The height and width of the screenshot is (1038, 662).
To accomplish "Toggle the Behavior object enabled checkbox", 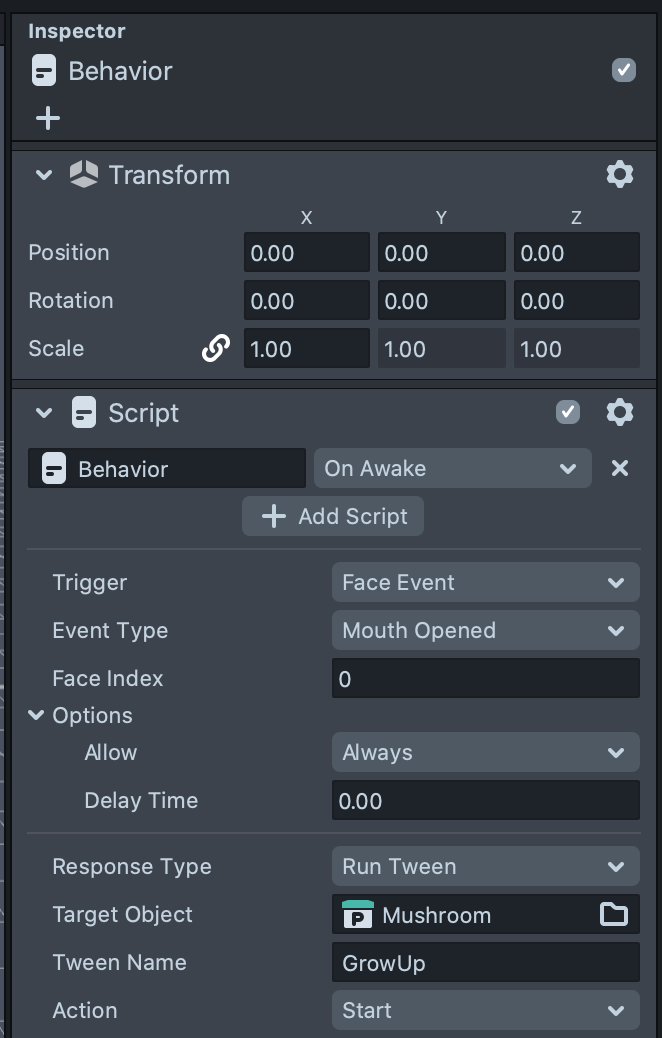I will (x=623, y=70).
